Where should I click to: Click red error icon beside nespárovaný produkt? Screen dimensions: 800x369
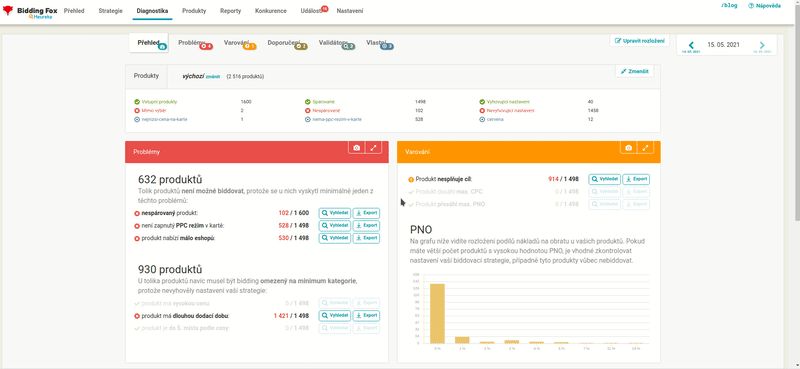(x=137, y=213)
